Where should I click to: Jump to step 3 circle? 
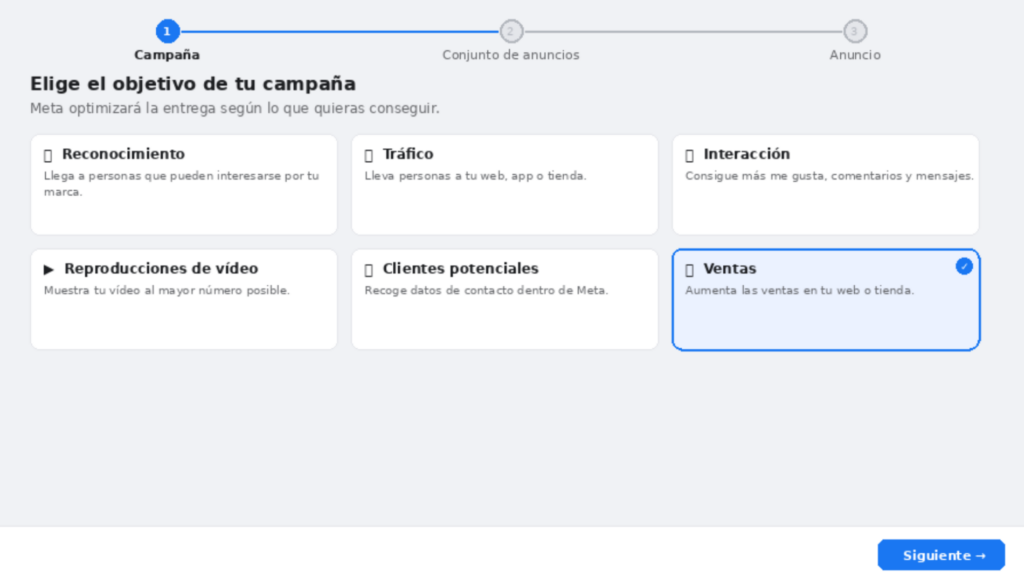point(855,31)
